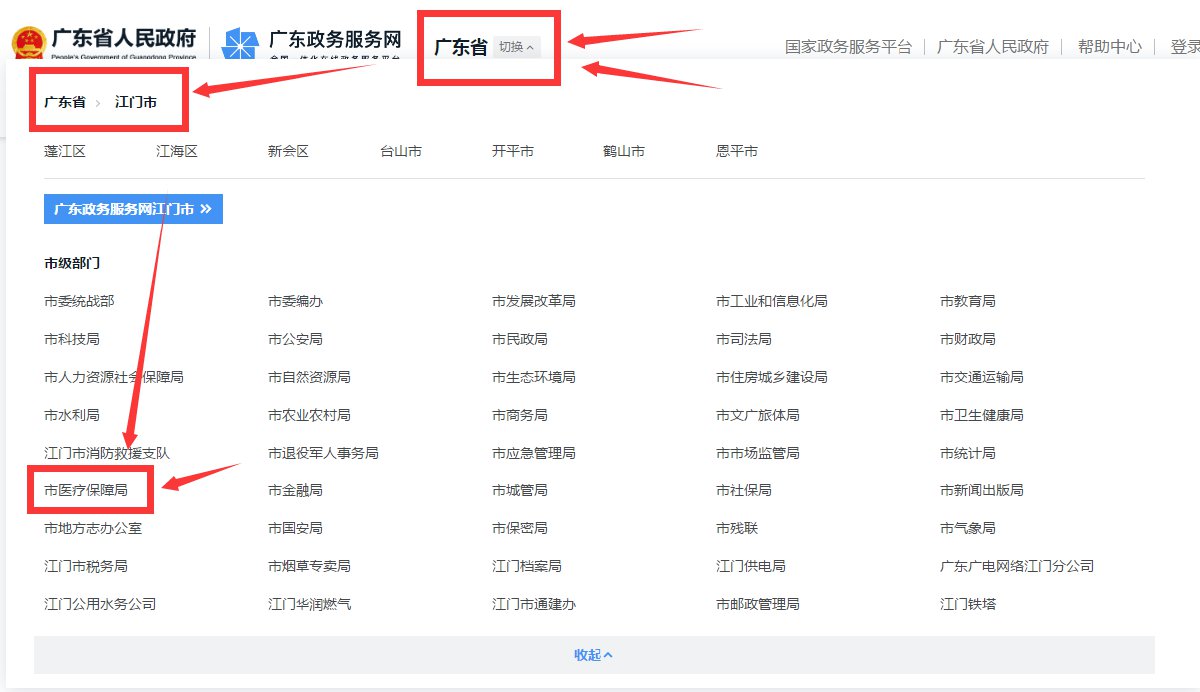This screenshot has width=1200, height=692.
Task: Open the 市医疗保障局 department link
Action: point(86,490)
